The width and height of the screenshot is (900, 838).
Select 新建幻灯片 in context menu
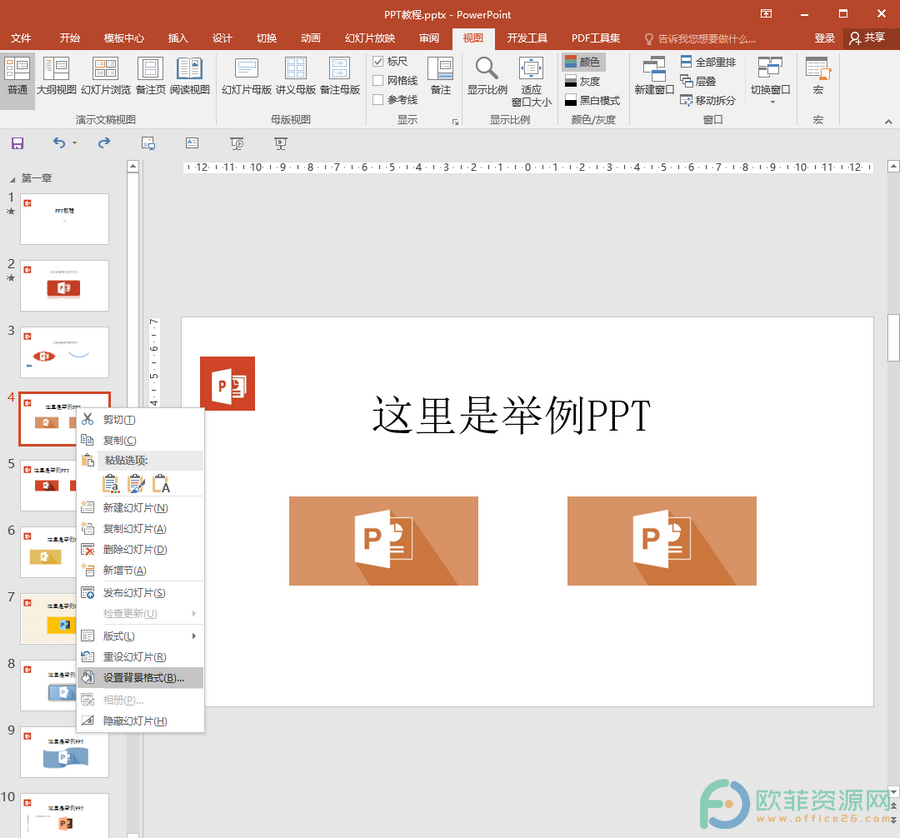(141, 507)
